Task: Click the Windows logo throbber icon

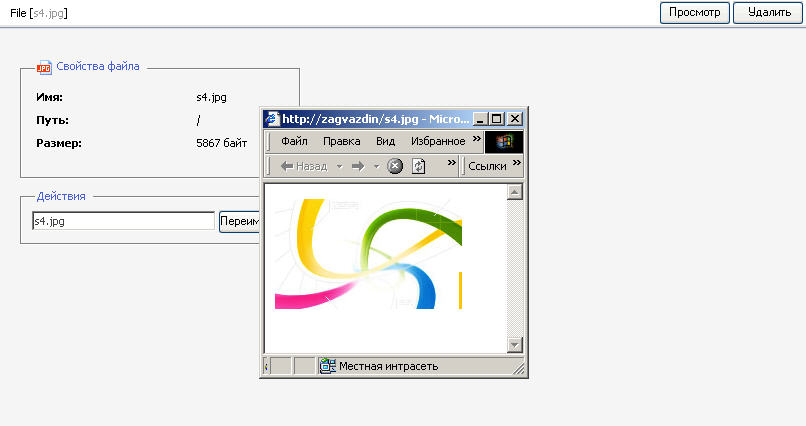Action: [x=504, y=142]
